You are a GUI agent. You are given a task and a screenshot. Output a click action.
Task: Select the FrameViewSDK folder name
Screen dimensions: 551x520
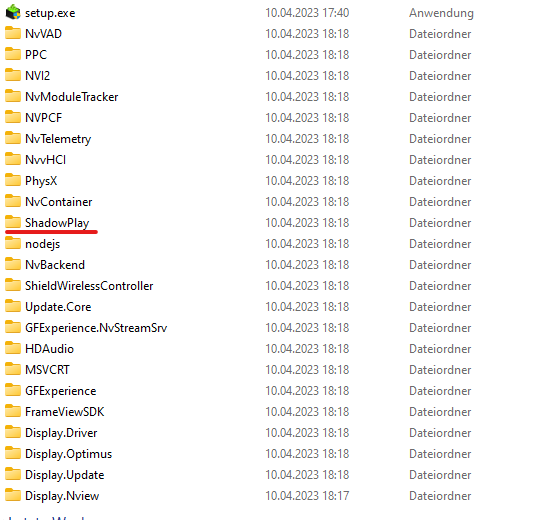tap(65, 412)
